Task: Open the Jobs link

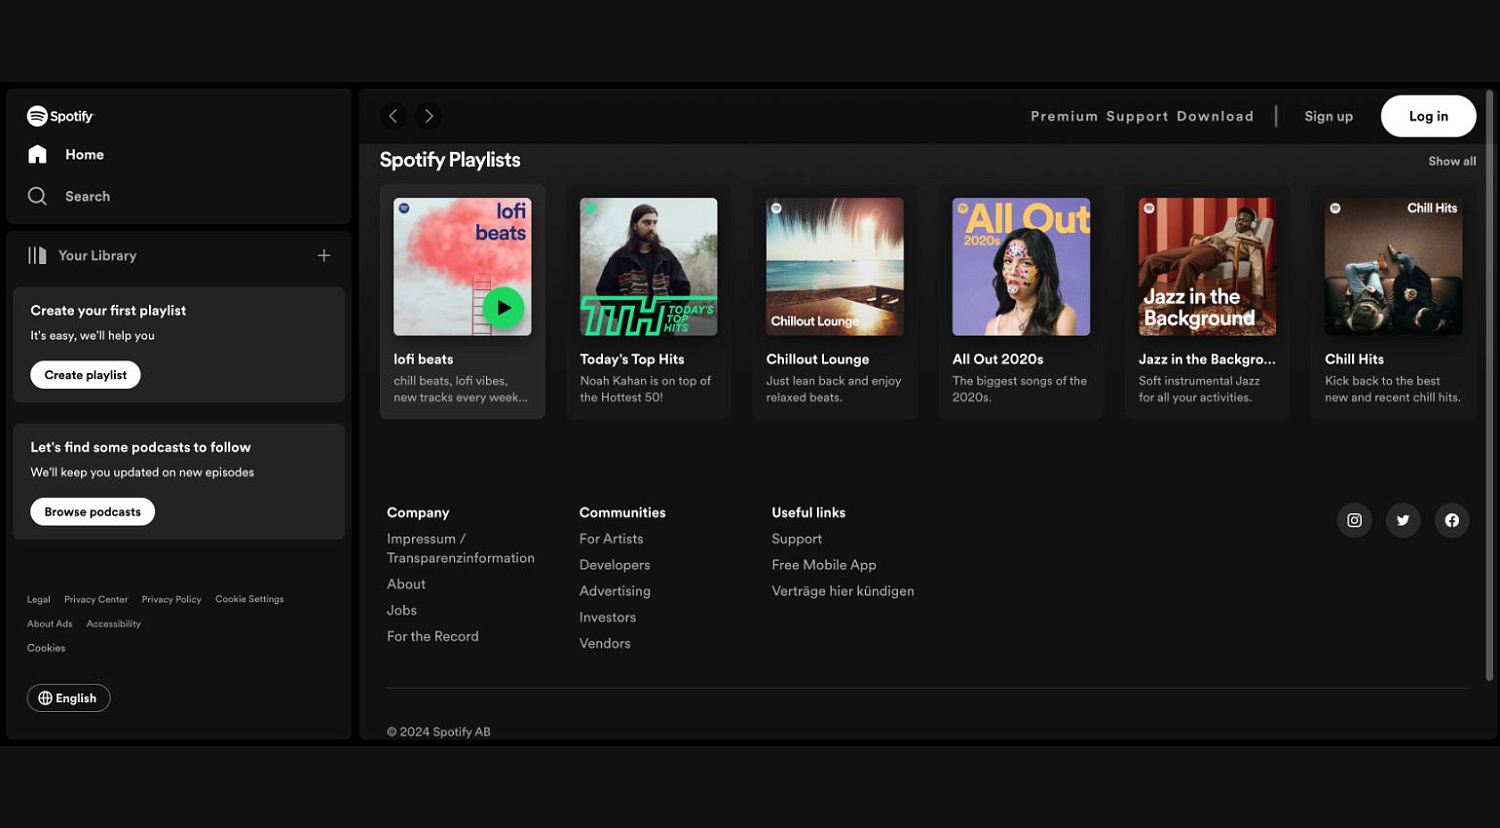Action: click(x=402, y=610)
